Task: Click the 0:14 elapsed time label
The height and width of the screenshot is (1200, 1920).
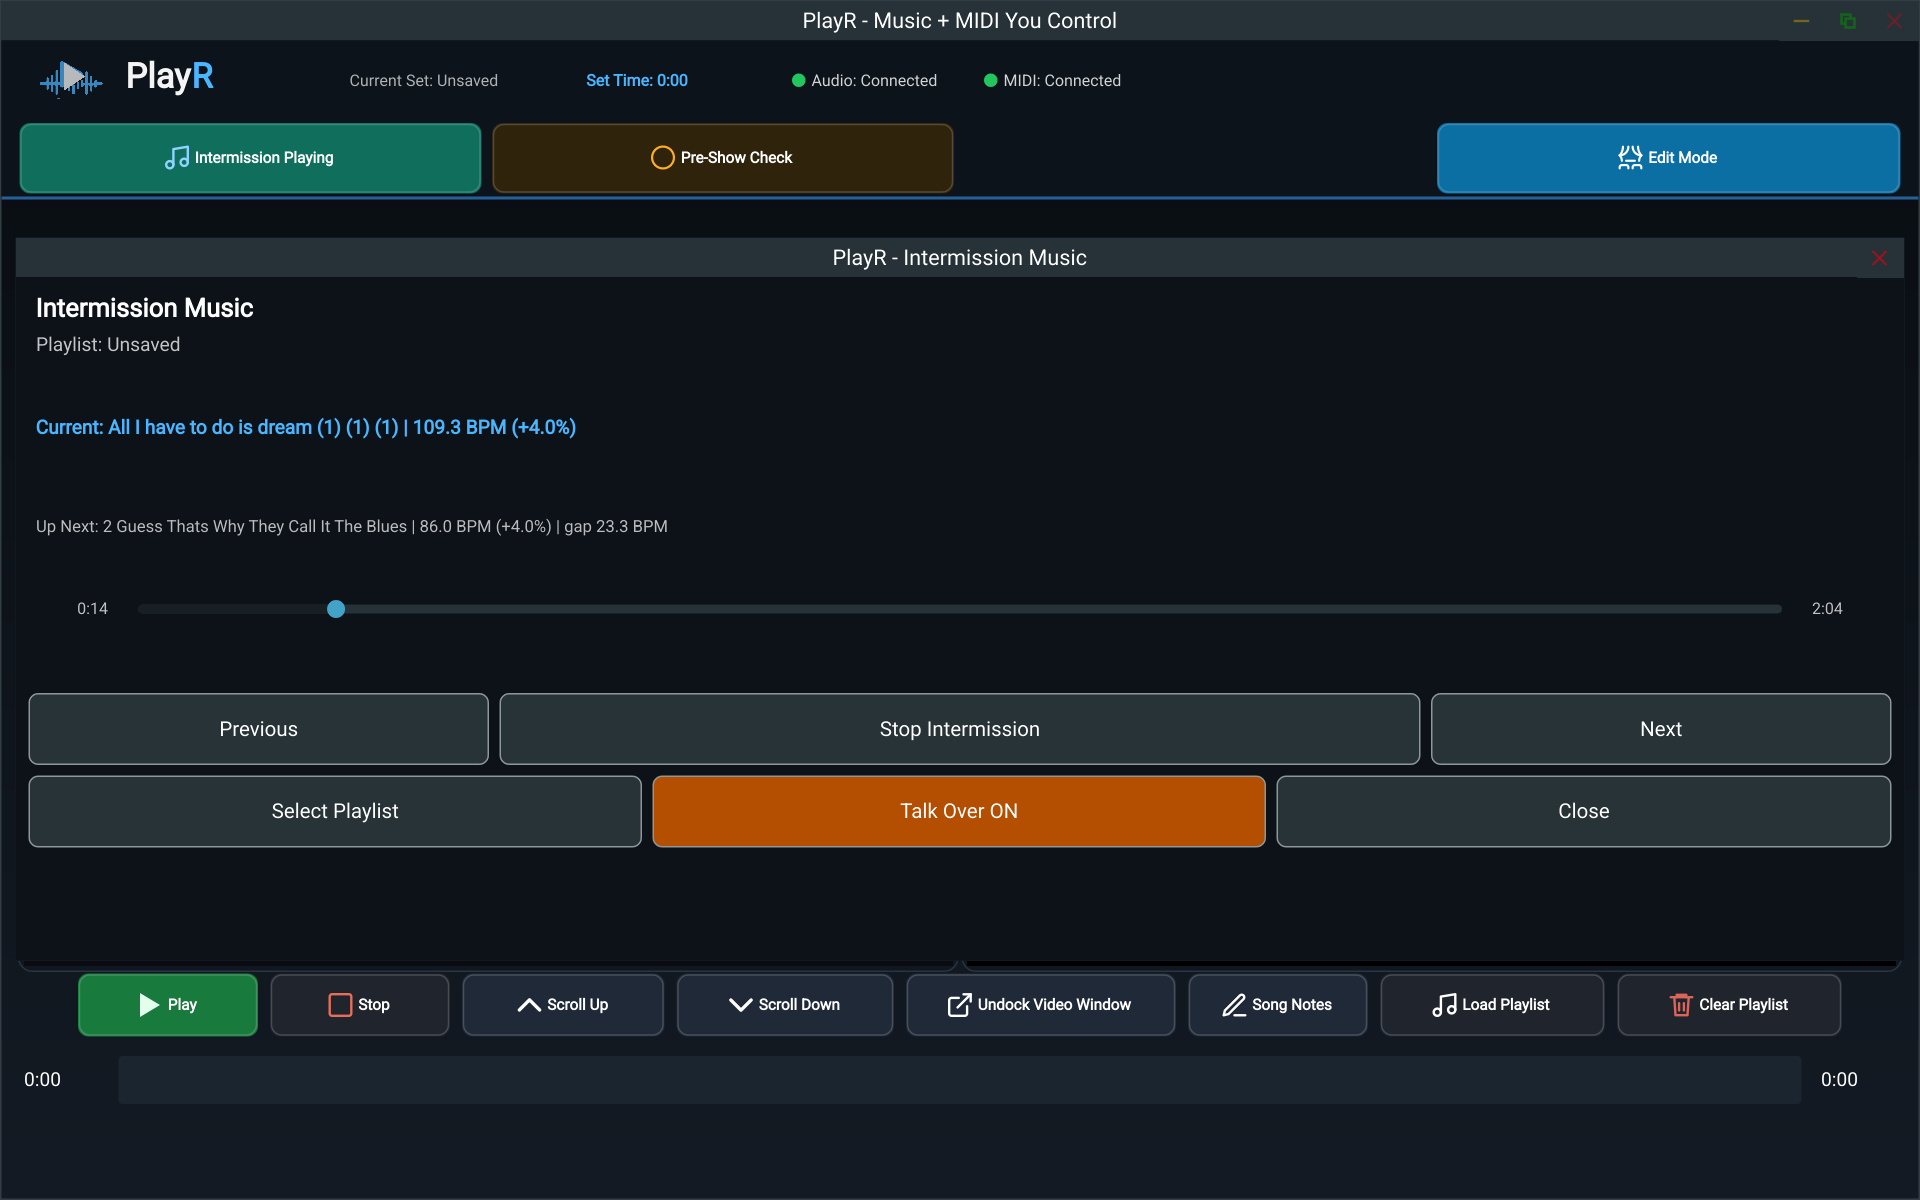Action: click(x=92, y=609)
